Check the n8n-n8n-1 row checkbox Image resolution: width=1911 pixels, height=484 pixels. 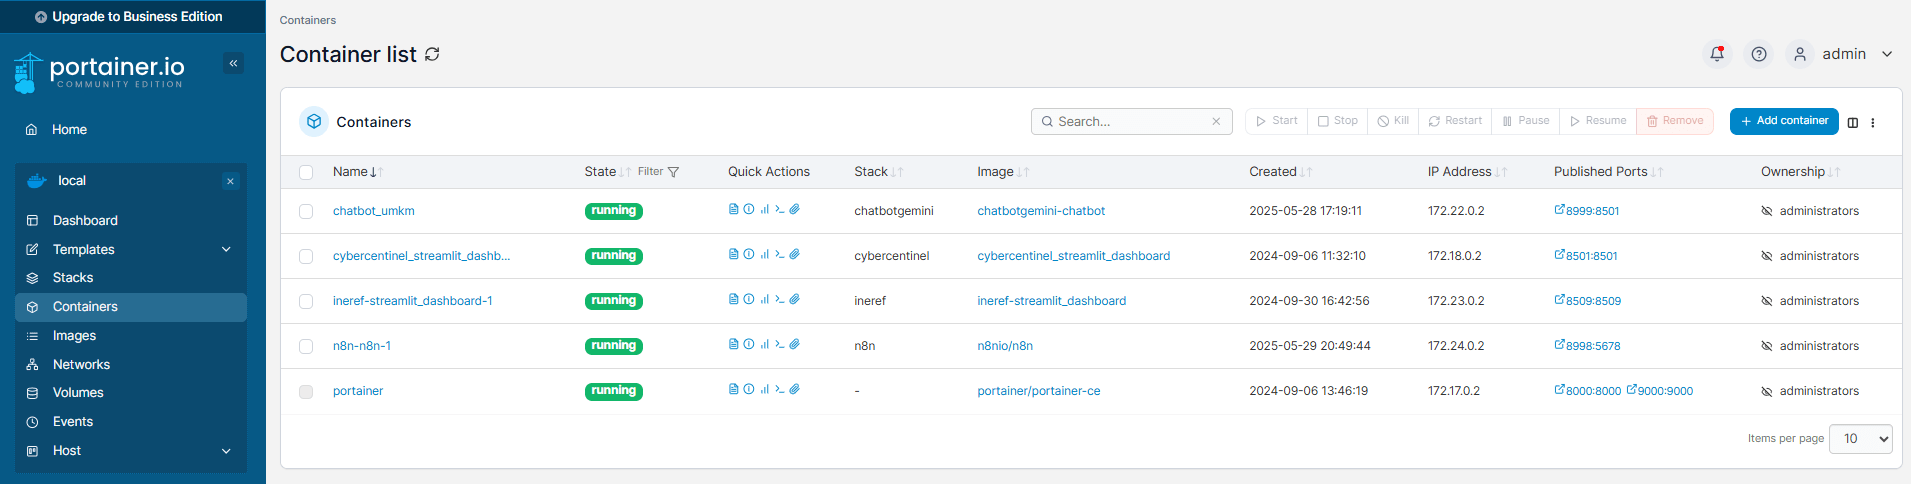tap(306, 346)
